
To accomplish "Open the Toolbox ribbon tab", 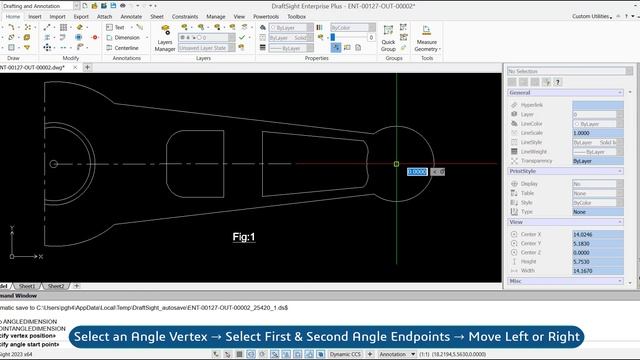I will [x=296, y=16].
